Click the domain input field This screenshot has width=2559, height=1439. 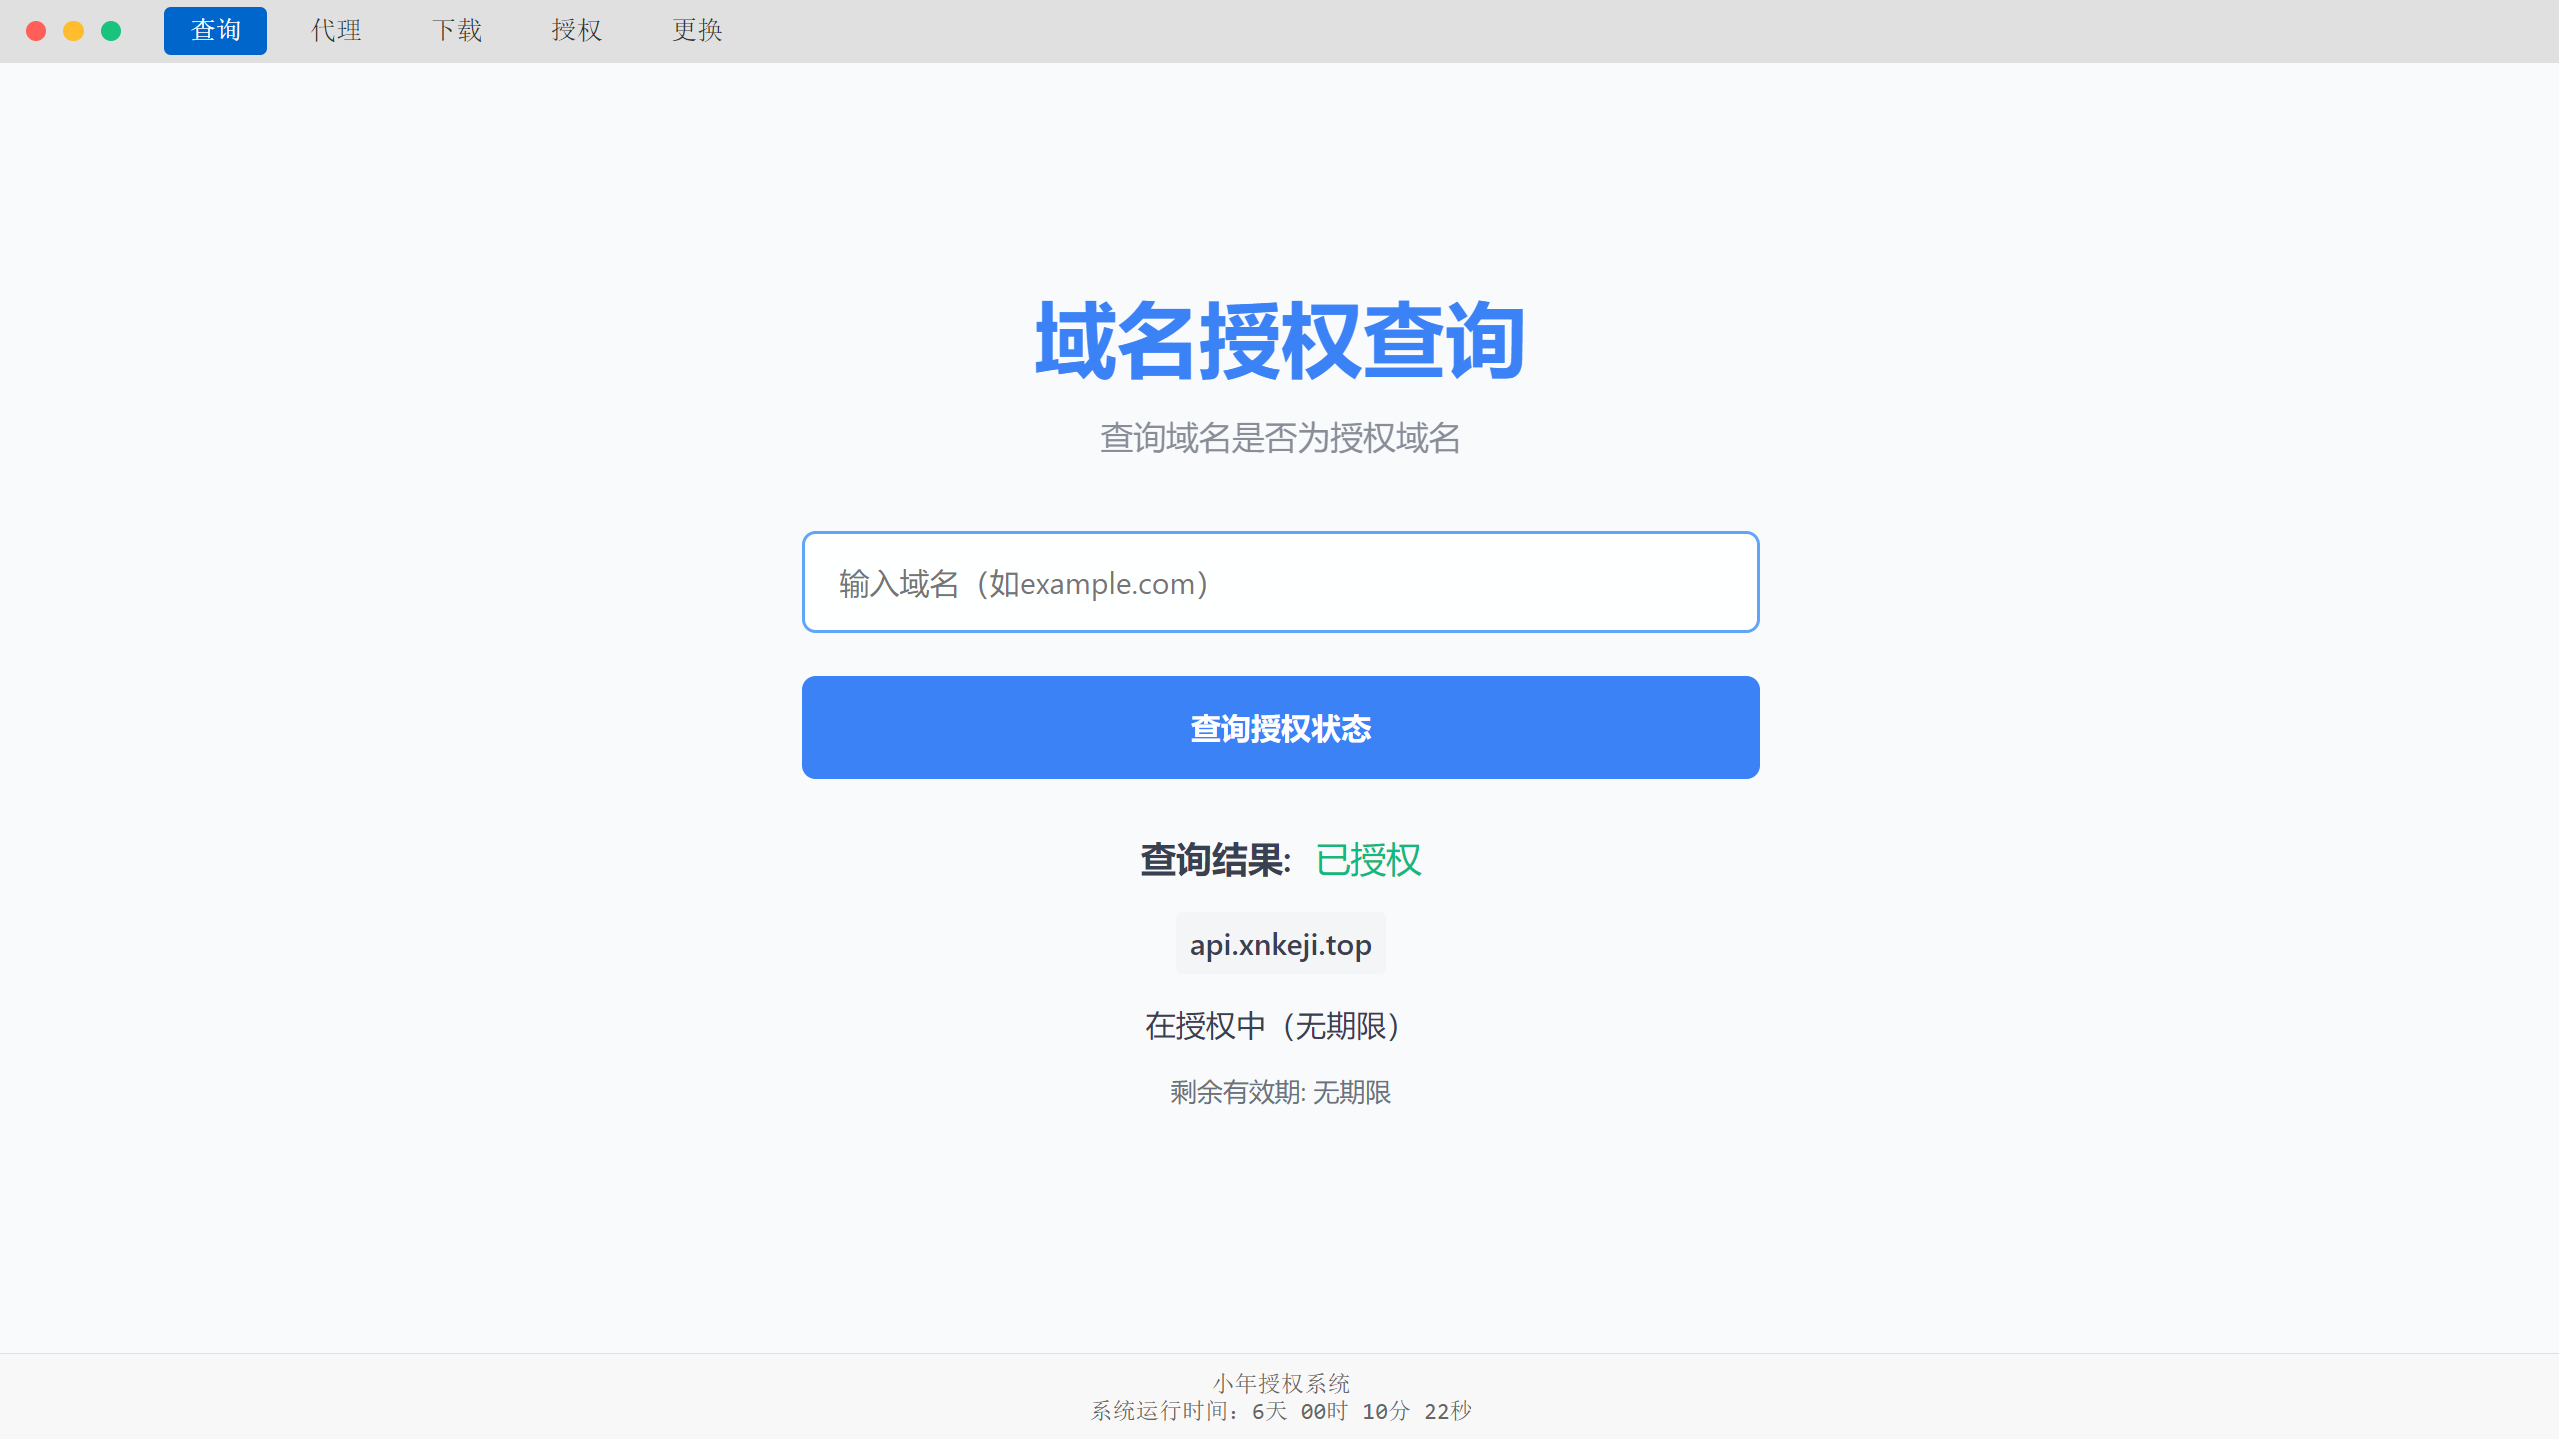pyautogui.click(x=1279, y=581)
